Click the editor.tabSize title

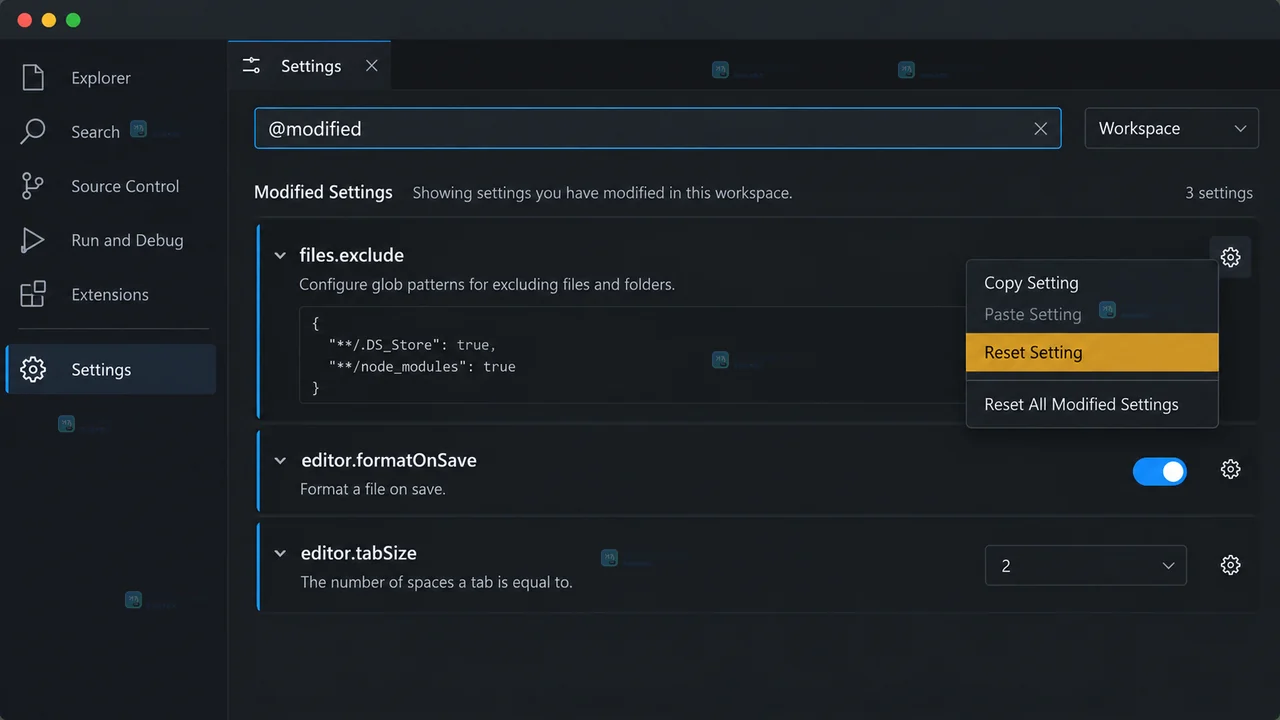[359, 553]
